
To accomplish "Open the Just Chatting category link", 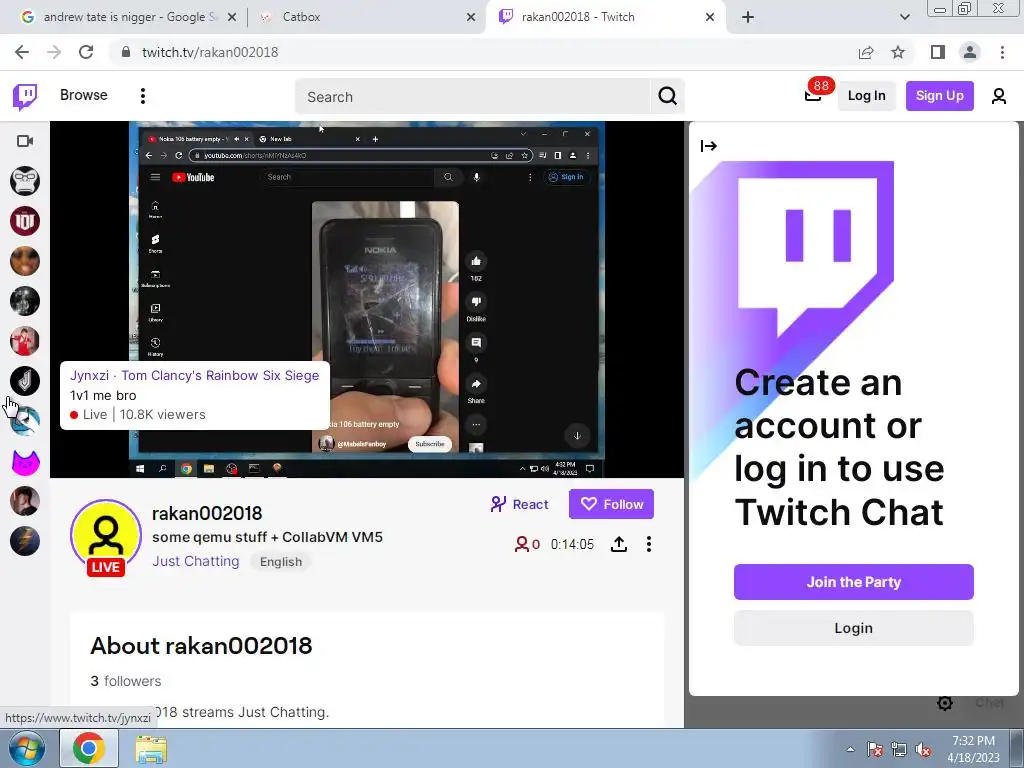I will [x=196, y=562].
